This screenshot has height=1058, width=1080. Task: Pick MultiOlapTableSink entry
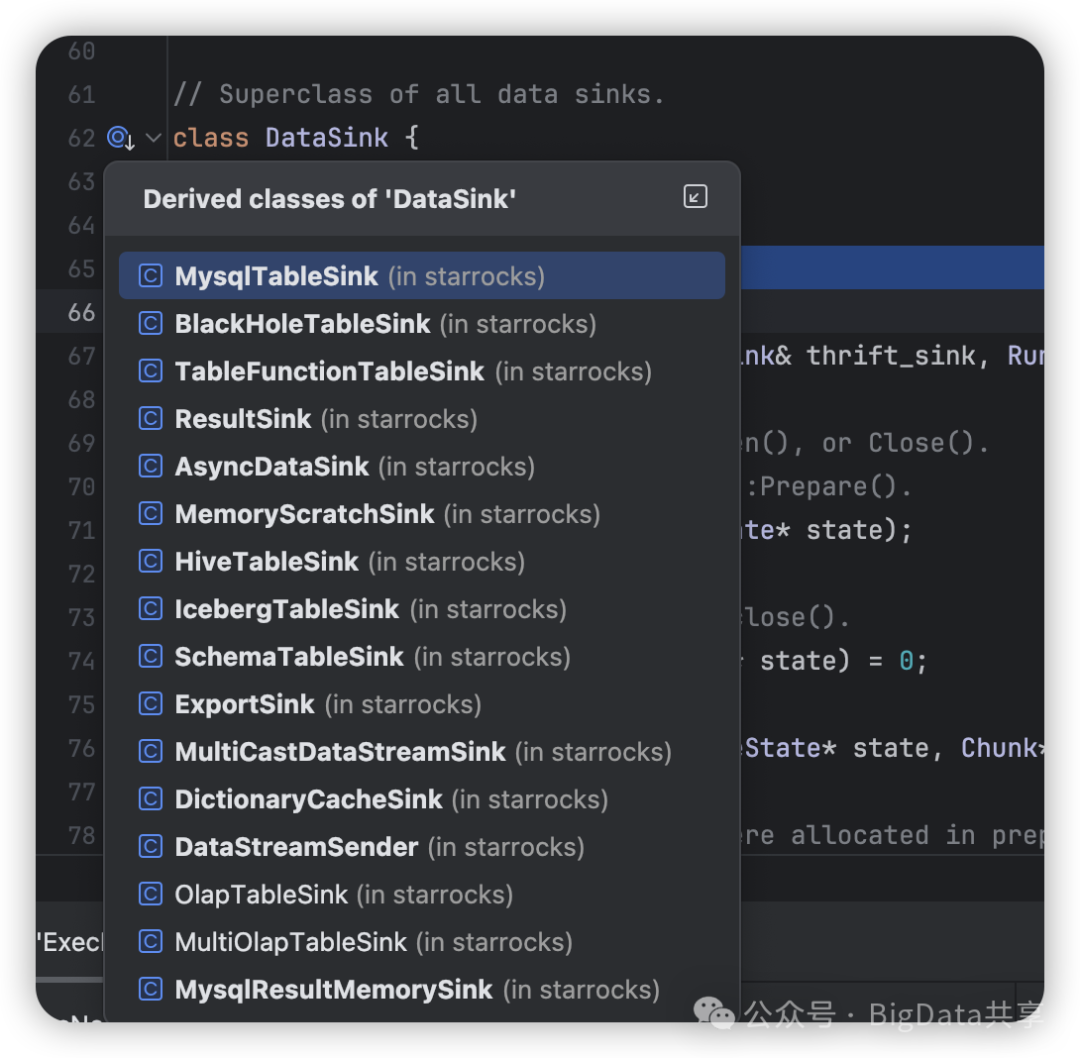(x=422, y=942)
